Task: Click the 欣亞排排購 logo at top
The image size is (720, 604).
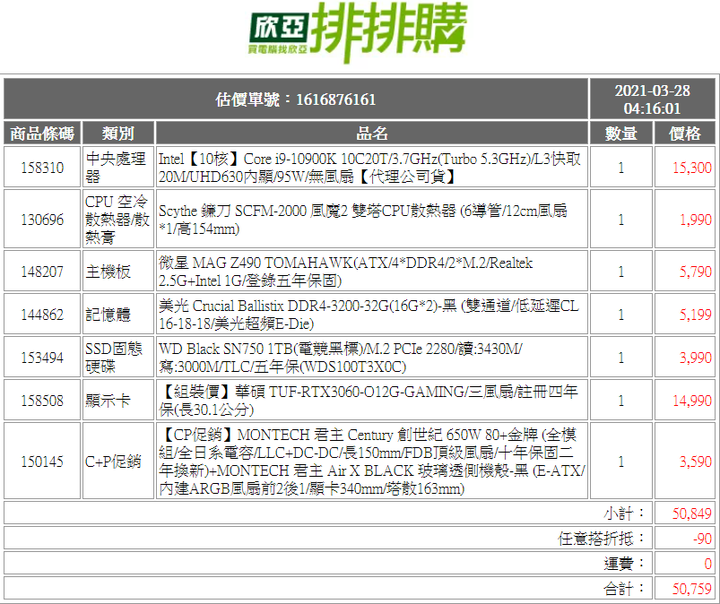Action: coord(358,33)
